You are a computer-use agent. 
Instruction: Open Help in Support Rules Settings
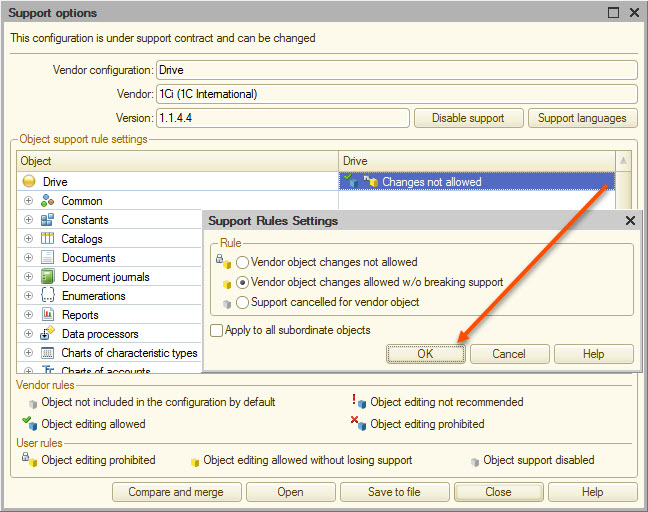593,354
